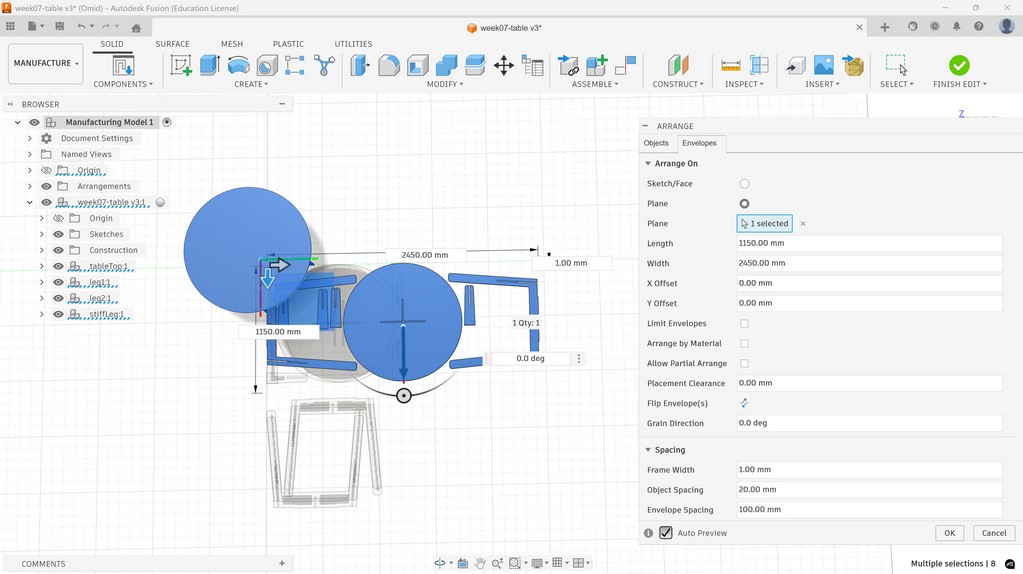Select the Sketch/Face radio button
The width and height of the screenshot is (1023, 574).
tap(744, 184)
